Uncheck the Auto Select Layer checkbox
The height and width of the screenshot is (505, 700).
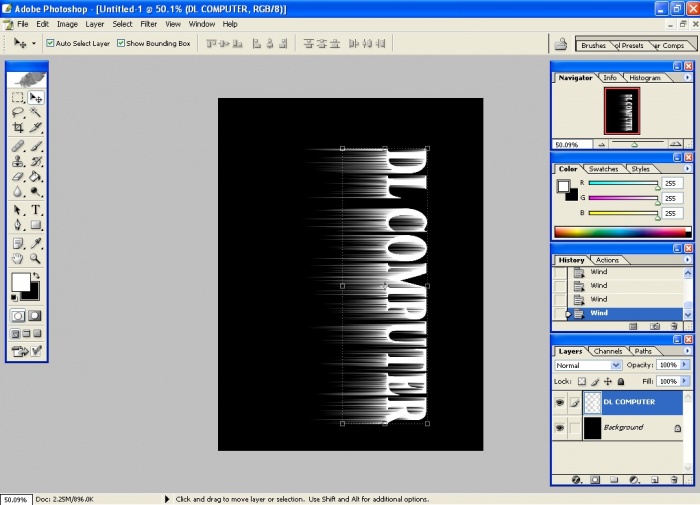pyautogui.click(x=50, y=44)
